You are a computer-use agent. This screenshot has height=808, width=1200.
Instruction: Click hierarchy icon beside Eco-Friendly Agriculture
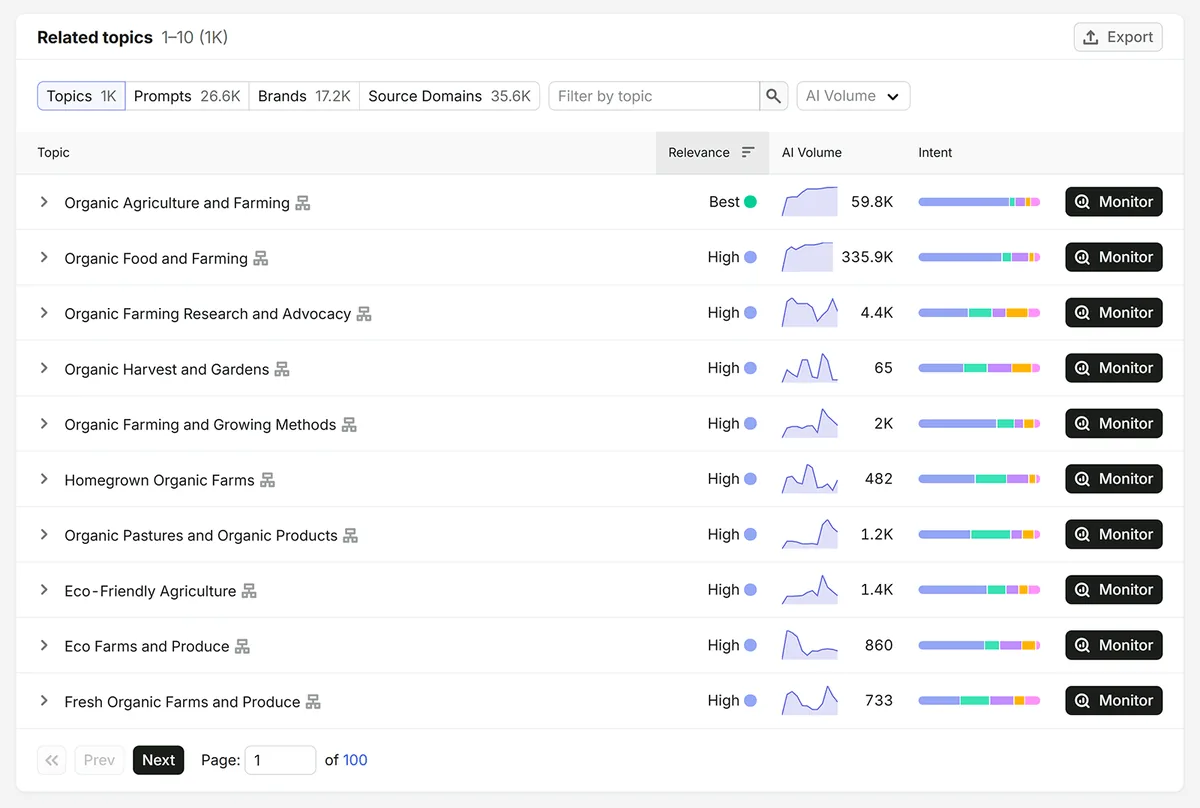pos(250,591)
